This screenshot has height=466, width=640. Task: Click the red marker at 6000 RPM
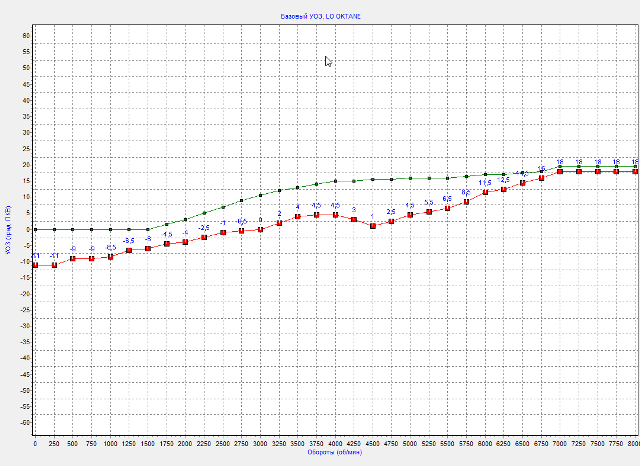coord(486,192)
